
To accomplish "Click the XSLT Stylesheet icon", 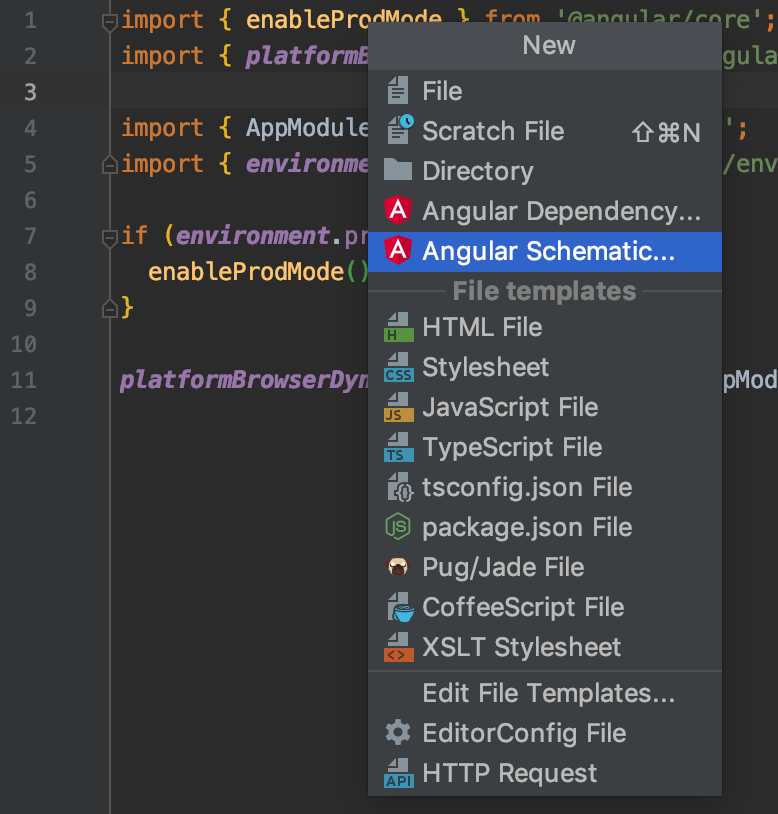I will click(x=399, y=647).
